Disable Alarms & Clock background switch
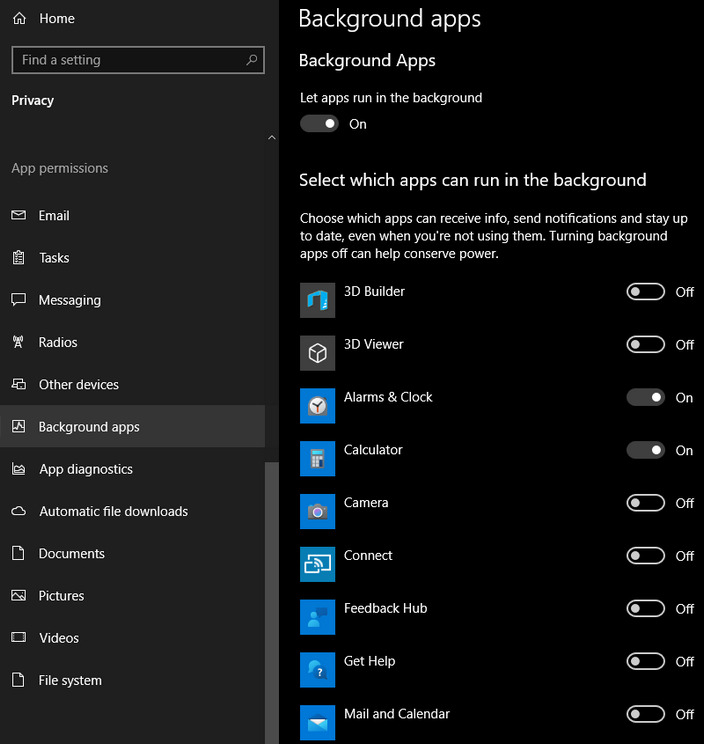This screenshot has width=704, height=744. tap(645, 397)
